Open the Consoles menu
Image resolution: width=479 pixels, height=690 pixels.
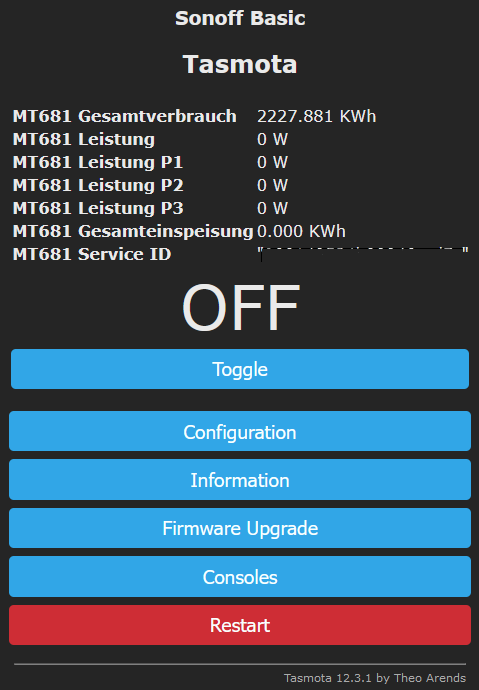click(x=240, y=576)
